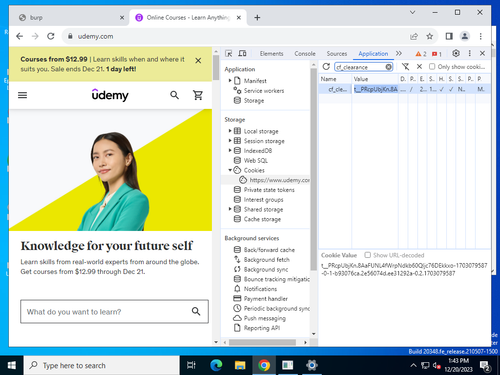The height and width of the screenshot is (375, 500).
Task: Open DevTools more options menu
Action: tap(469, 53)
